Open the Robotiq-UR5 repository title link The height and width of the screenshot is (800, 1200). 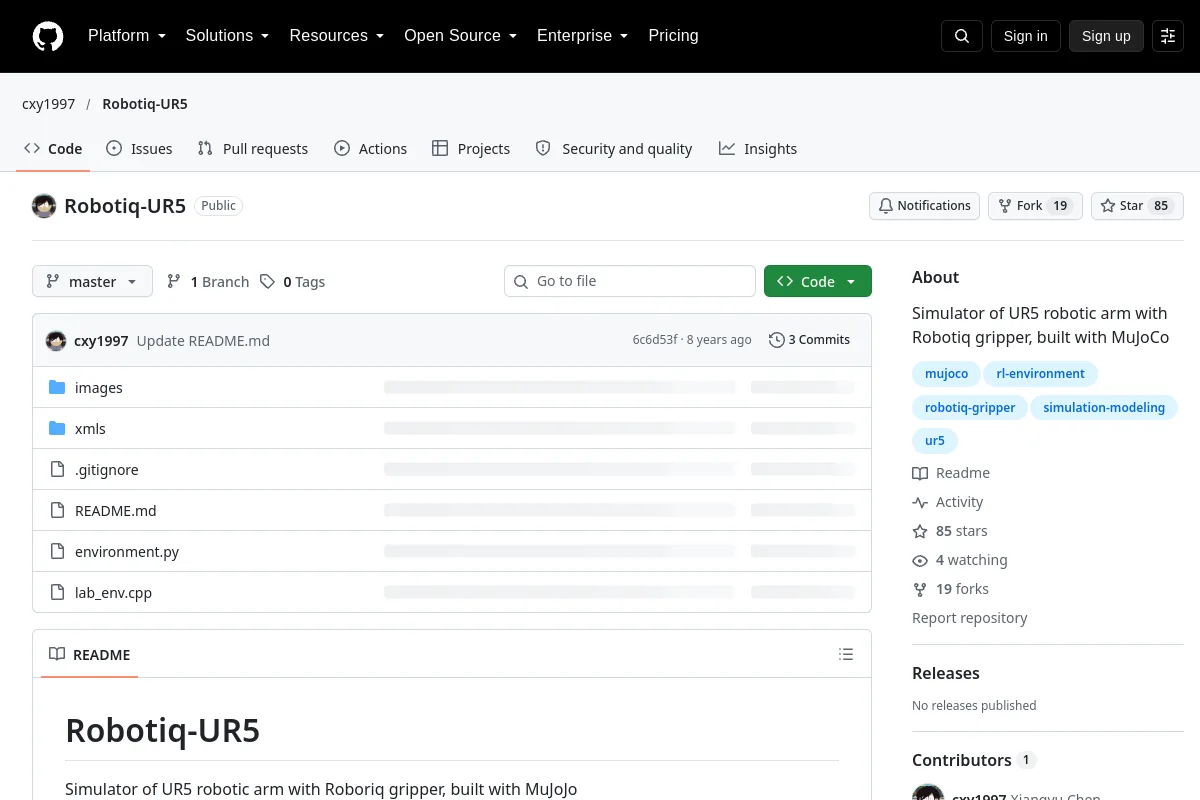[x=125, y=206]
